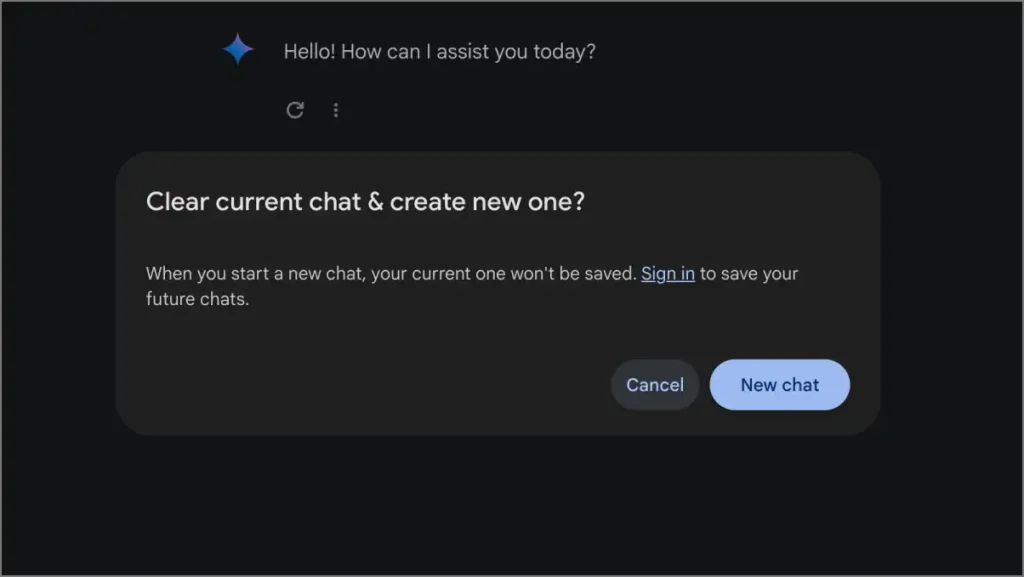Select the blue star icon beside the greeting
Image resolution: width=1024 pixels, height=577 pixels.
click(x=238, y=49)
